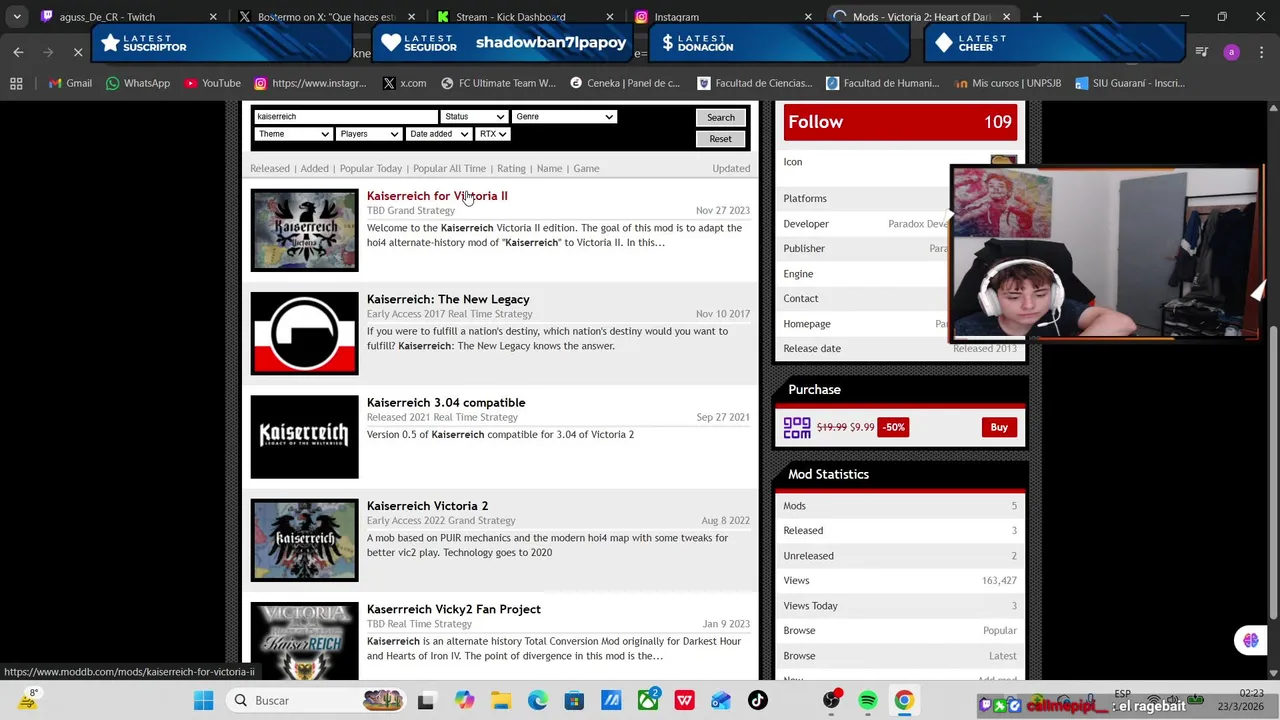Image resolution: width=1280 pixels, height=720 pixels.
Task: Expand the Genre filter dropdown
Action: [x=564, y=116]
